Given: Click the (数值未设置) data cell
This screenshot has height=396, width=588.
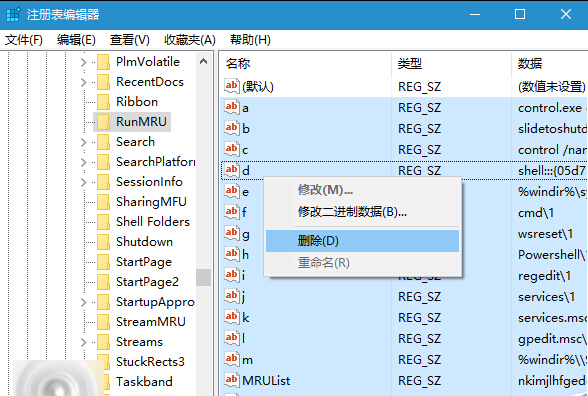Looking at the screenshot, I should [x=552, y=87].
